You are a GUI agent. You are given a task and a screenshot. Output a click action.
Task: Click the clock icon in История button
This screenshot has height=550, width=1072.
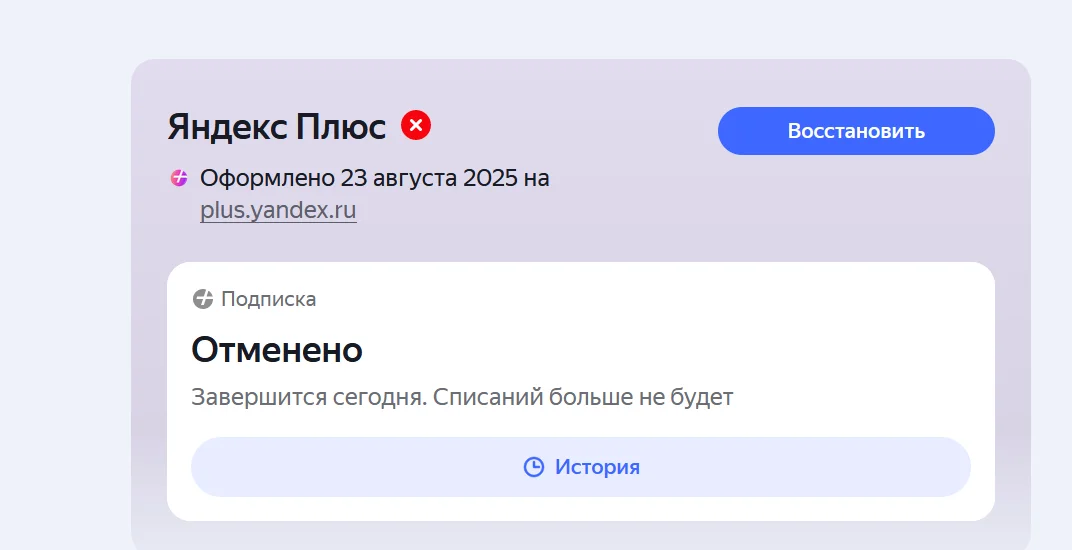pyautogui.click(x=533, y=467)
